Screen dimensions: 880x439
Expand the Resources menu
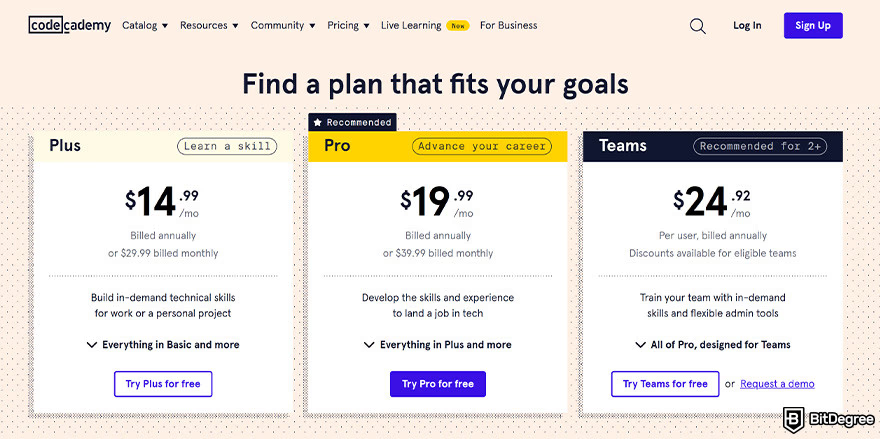(209, 26)
